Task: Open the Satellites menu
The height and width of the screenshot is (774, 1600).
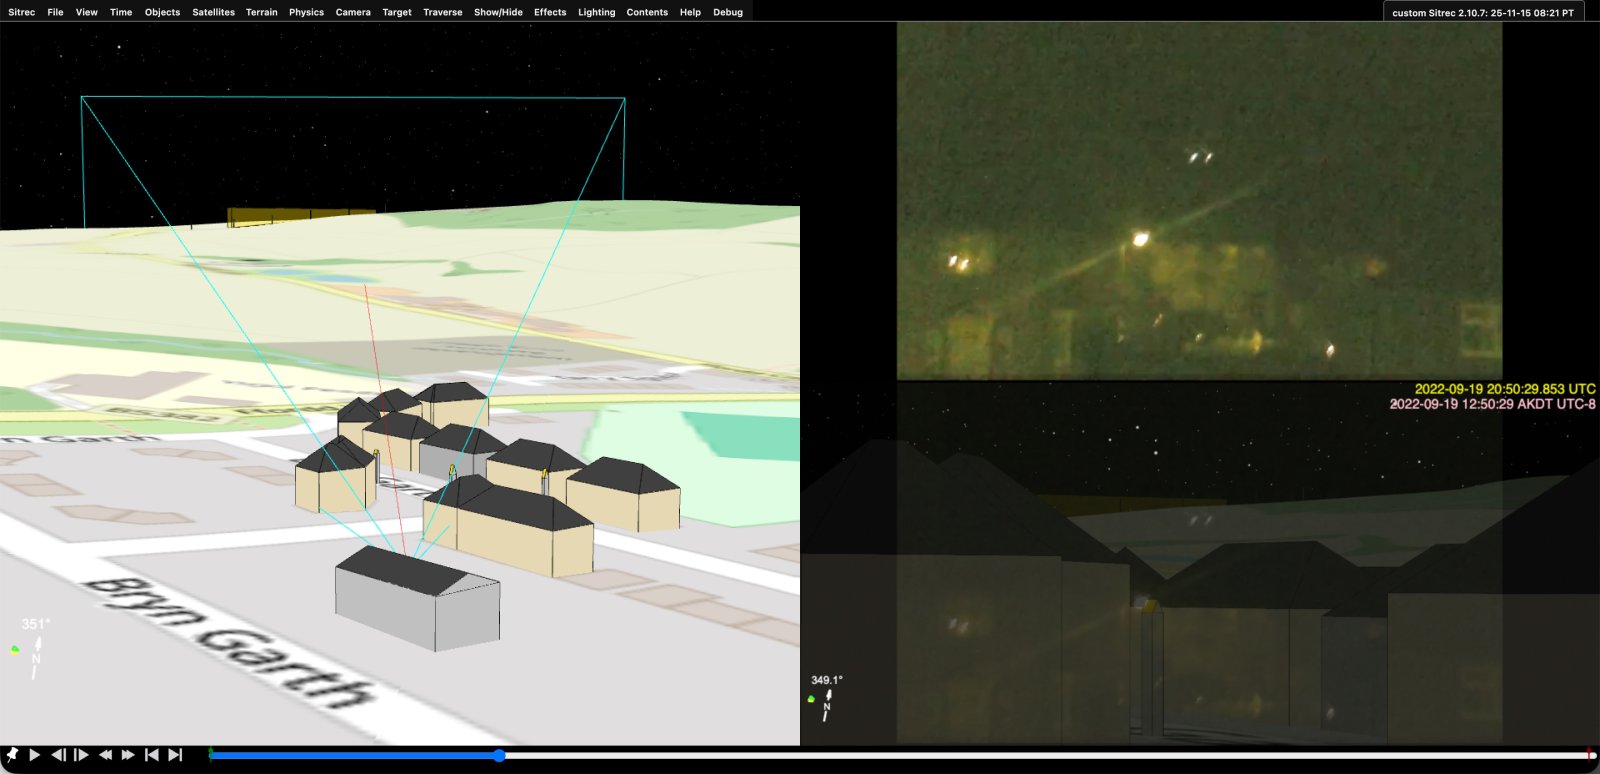Action: pyautogui.click(x=213, y=12)
